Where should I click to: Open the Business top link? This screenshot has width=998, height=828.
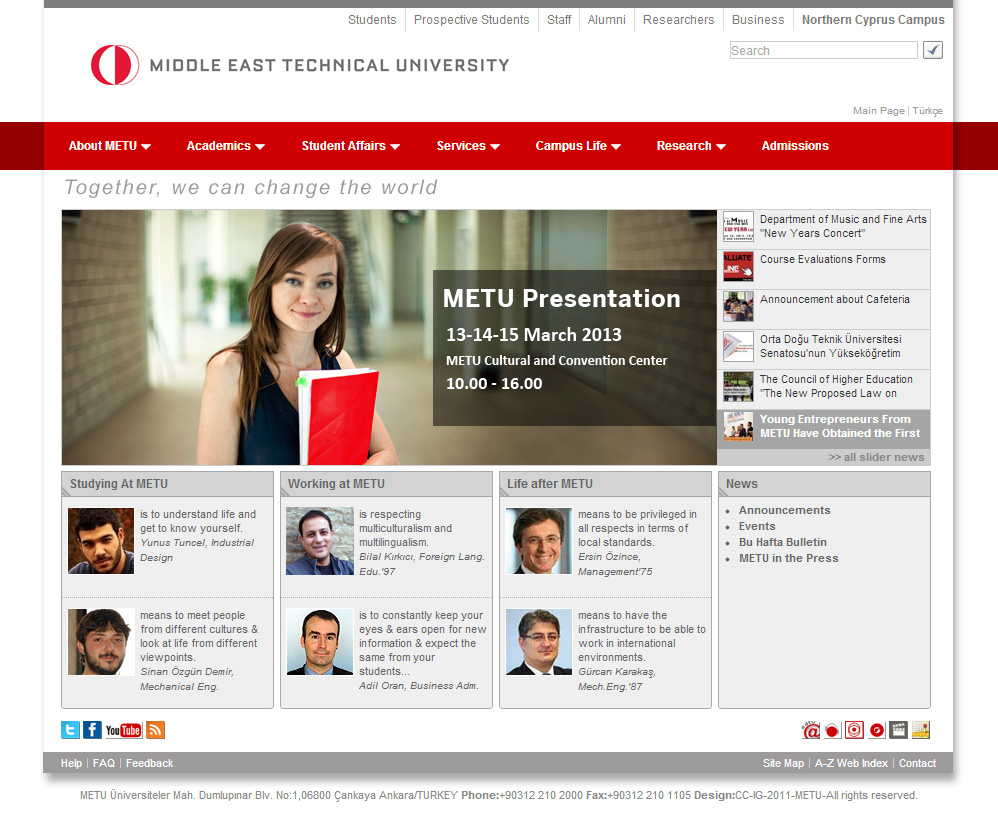coord(758,20)
